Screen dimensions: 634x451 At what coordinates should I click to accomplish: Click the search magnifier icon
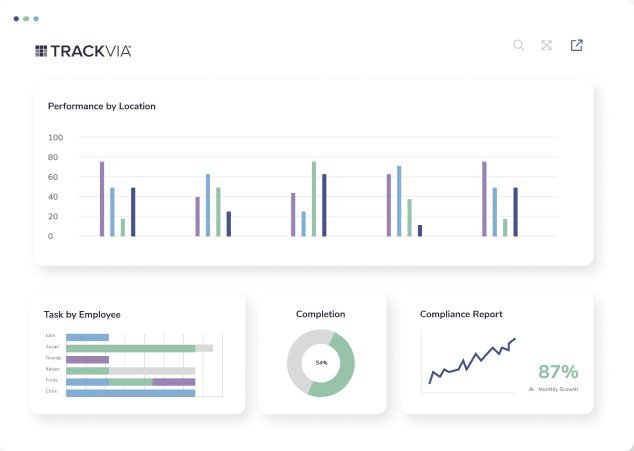coord(518,45)
